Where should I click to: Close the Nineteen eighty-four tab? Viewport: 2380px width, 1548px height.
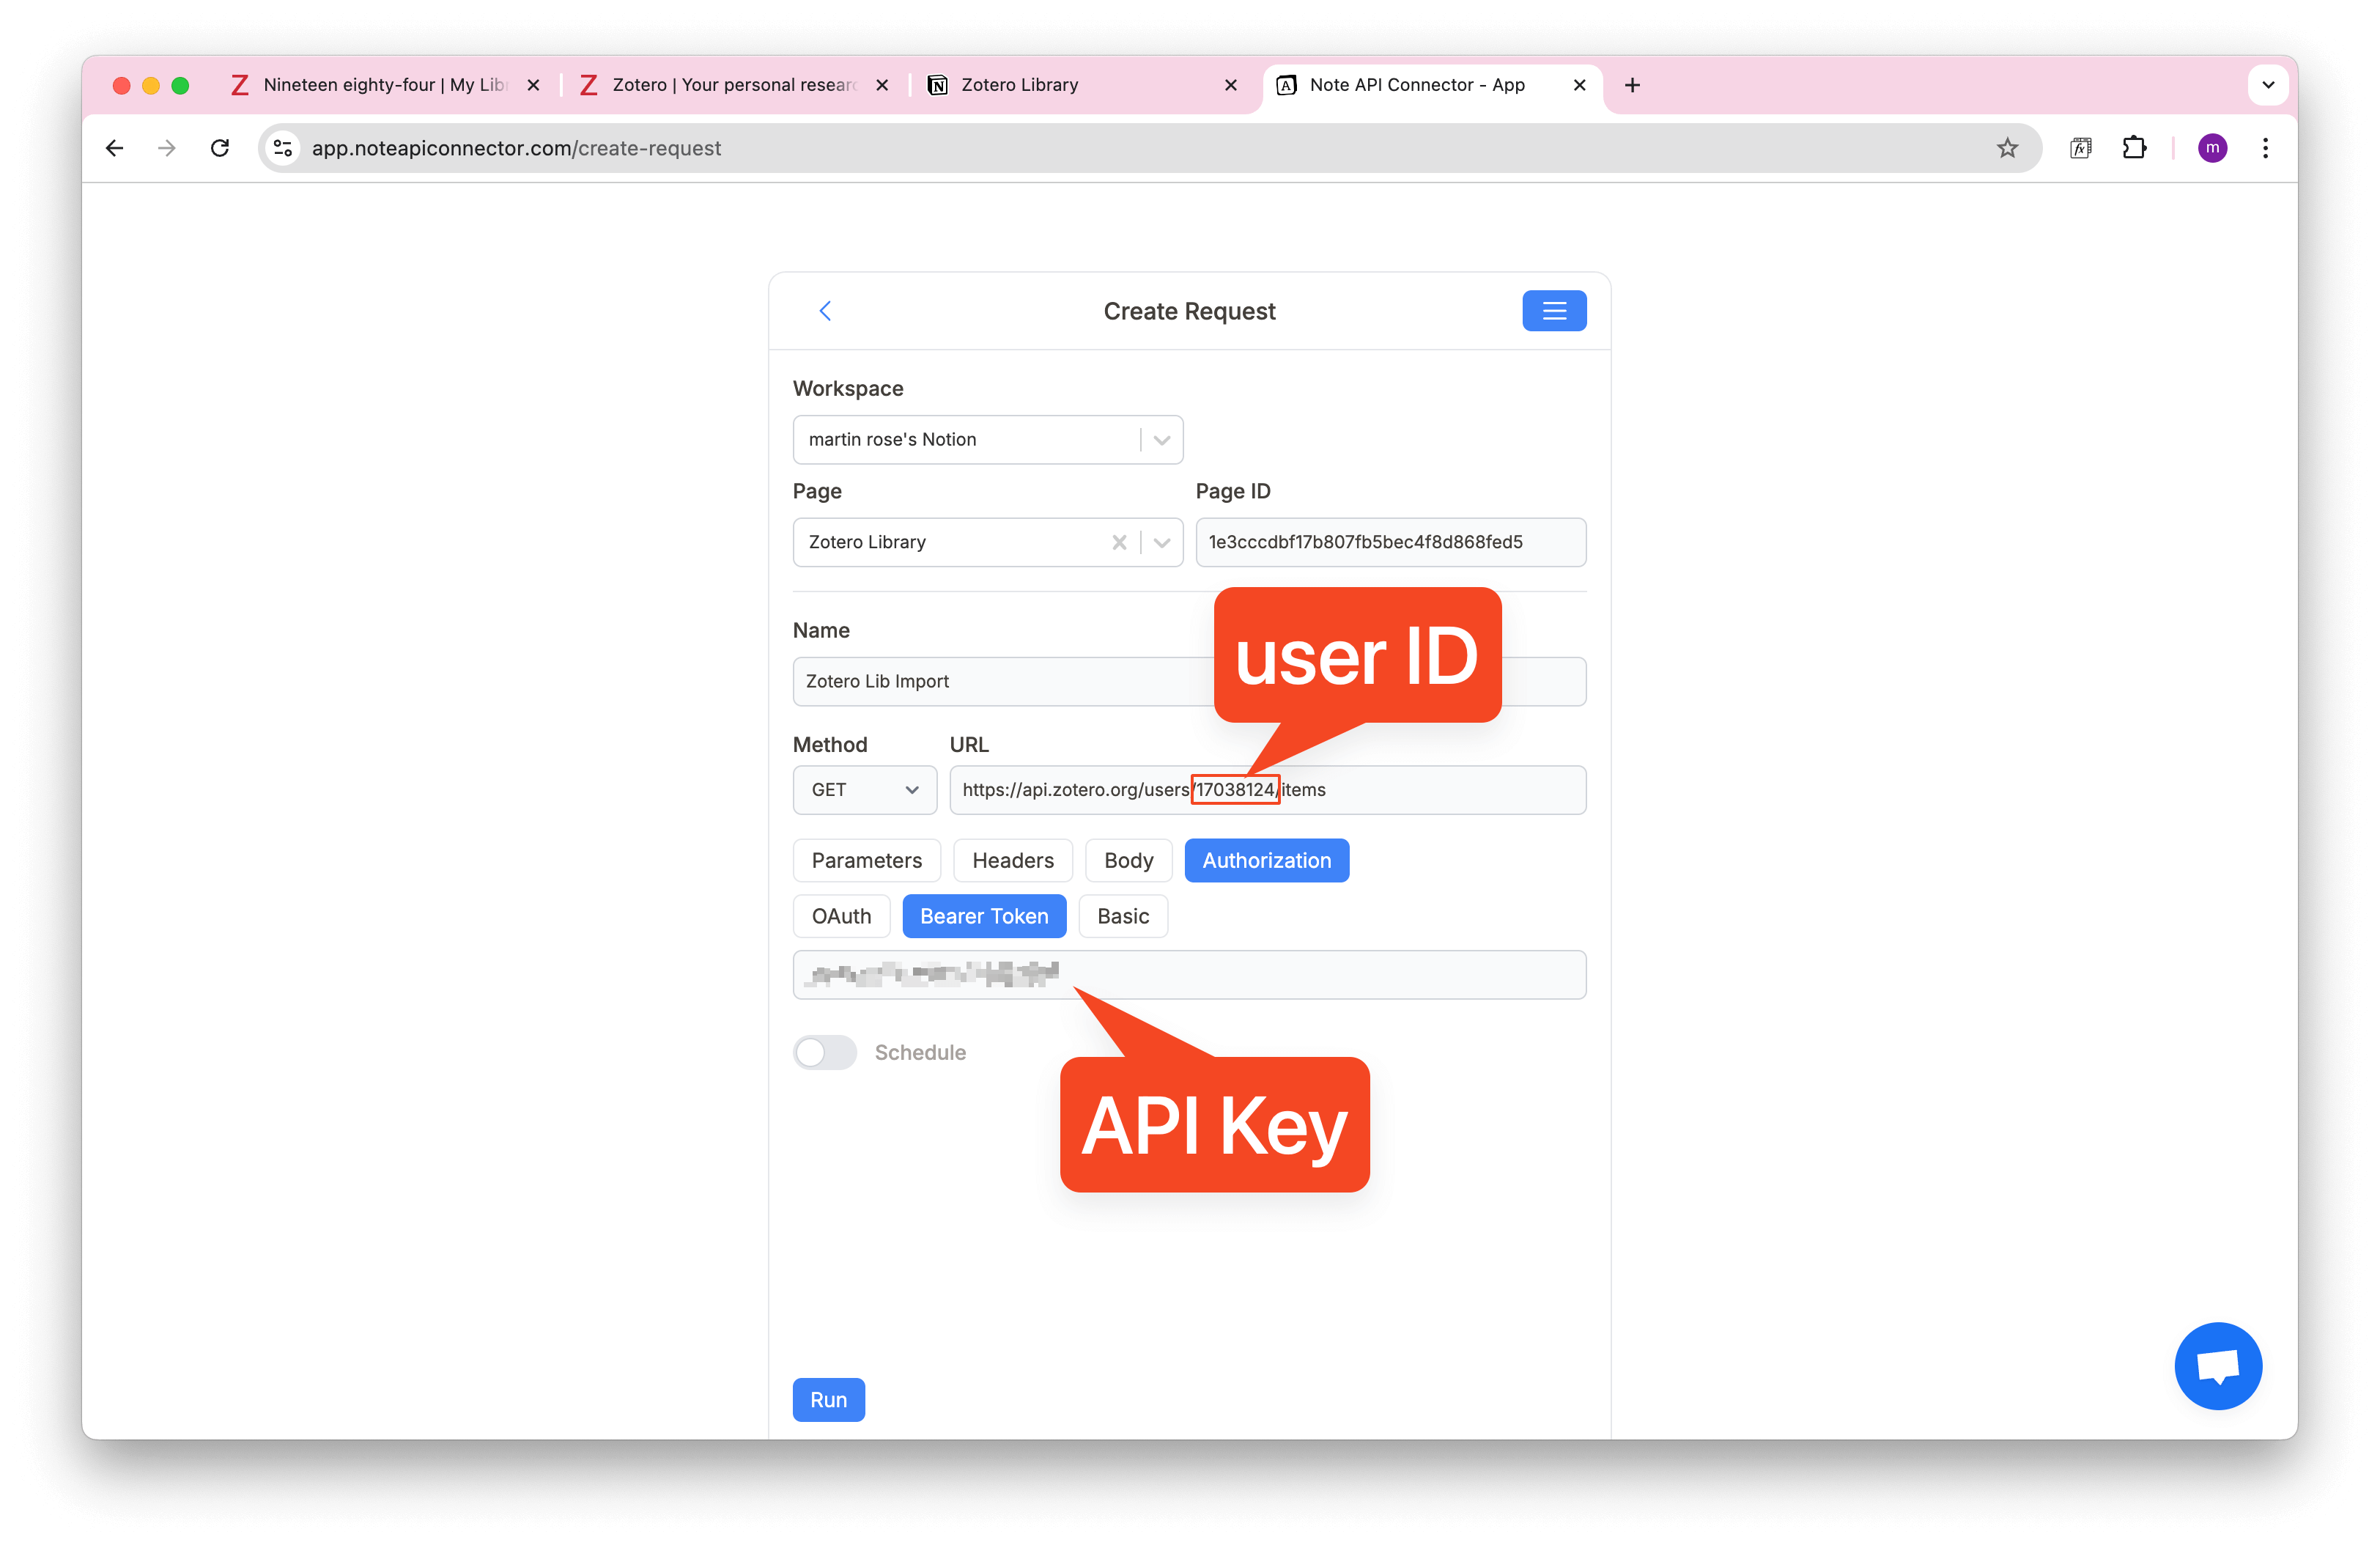click(533, 85)
